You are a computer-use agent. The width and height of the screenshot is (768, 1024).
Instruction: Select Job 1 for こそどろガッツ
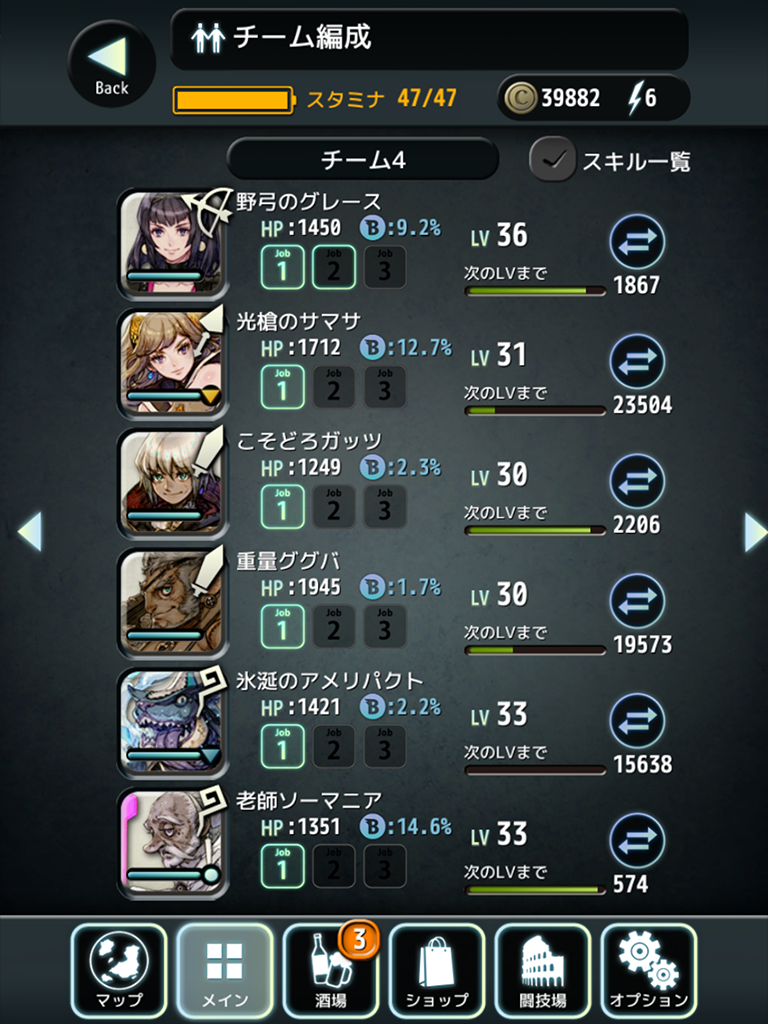click(x=282, y=507)
